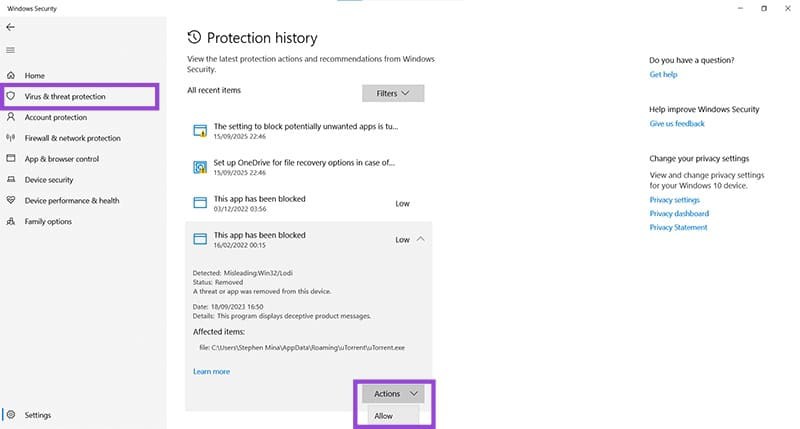
Task: Click the Home icon in sidebar
Action: coord(11,76)
